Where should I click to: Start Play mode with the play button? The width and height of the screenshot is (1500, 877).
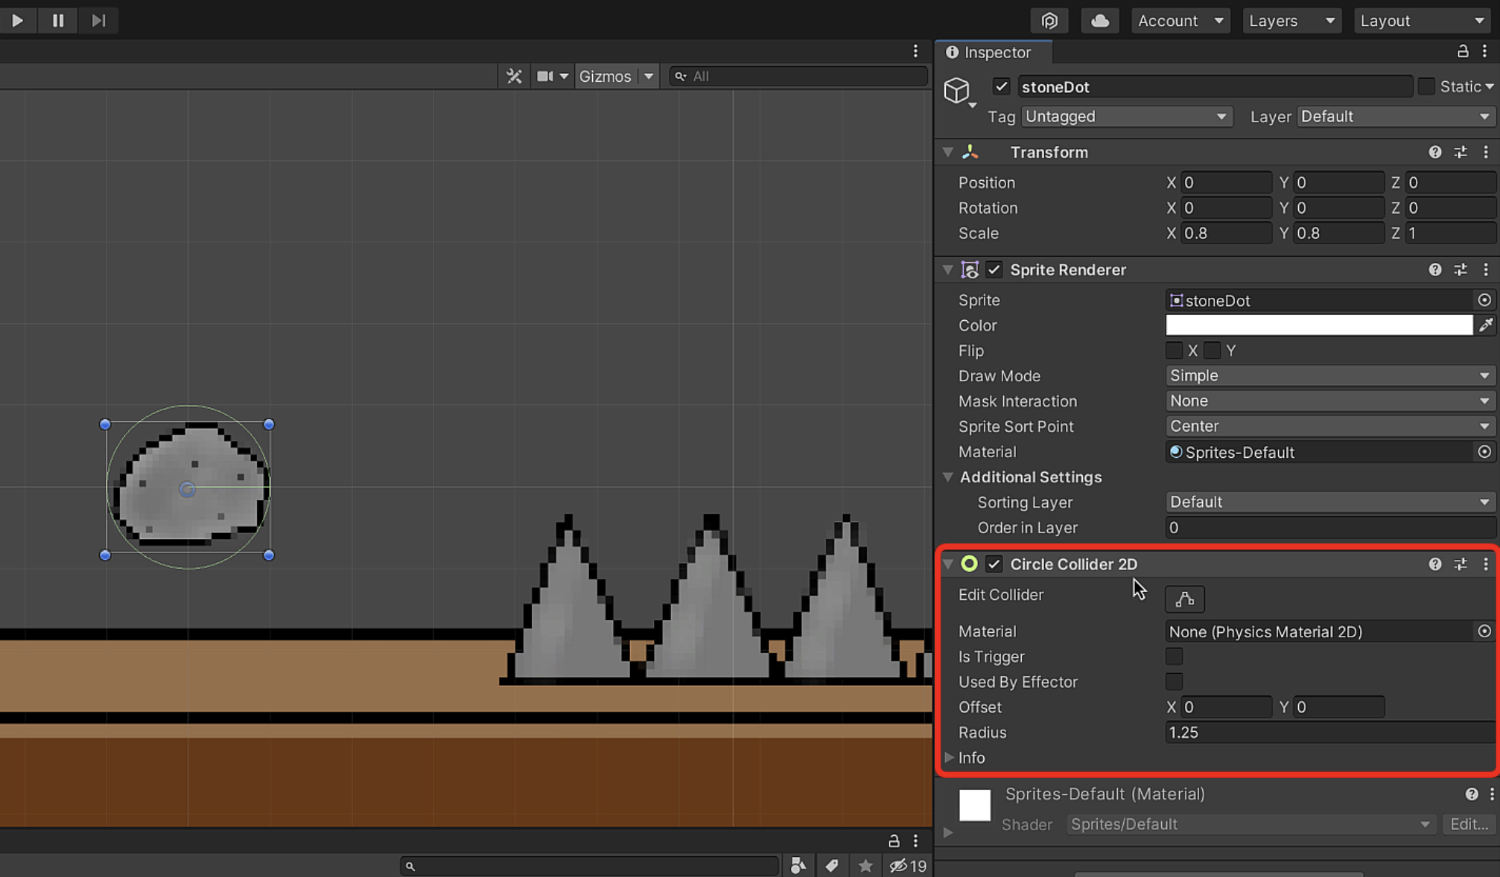(17, 20)
